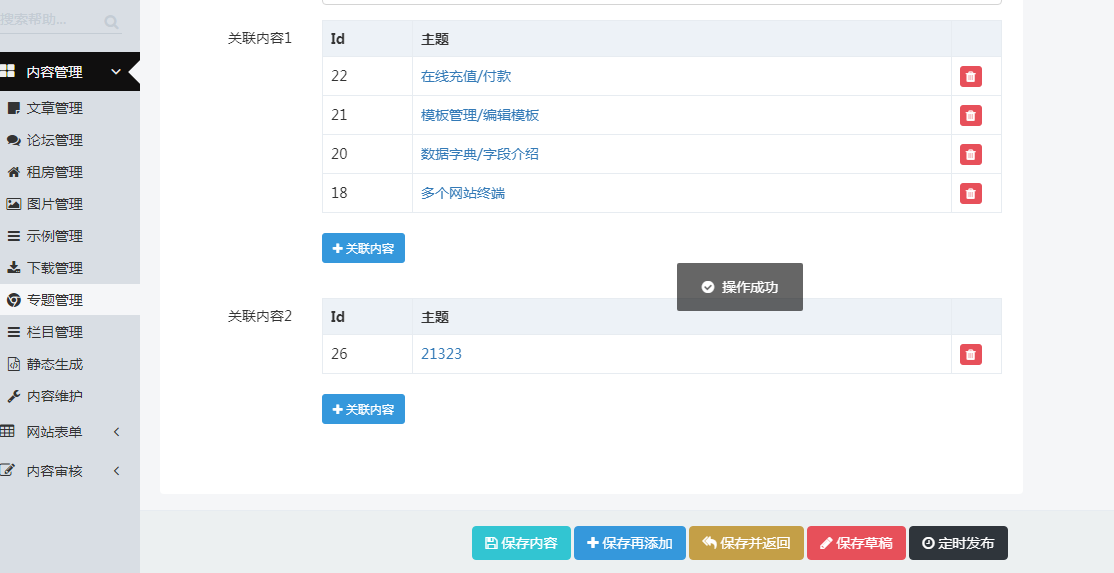Click the search magnifier icon in sidebar

111,21
